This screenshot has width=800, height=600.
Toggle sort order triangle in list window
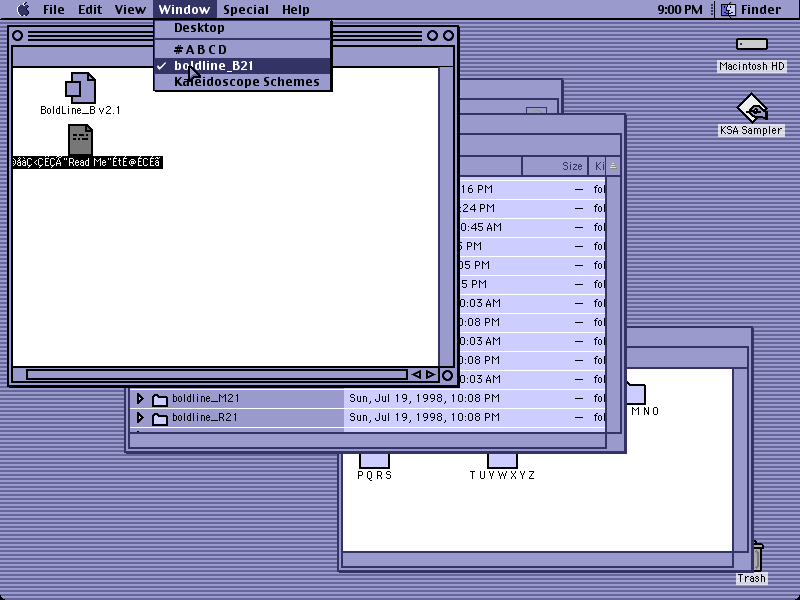pyautogui.click(x=613, y=166)
